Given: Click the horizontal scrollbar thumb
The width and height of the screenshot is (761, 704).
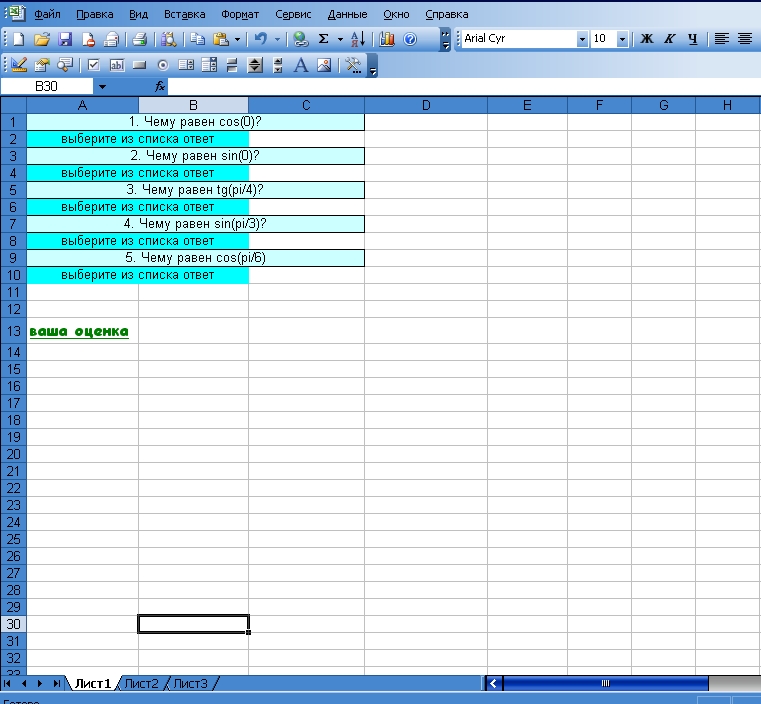Looking at the screenshot, I should point(605,684).
